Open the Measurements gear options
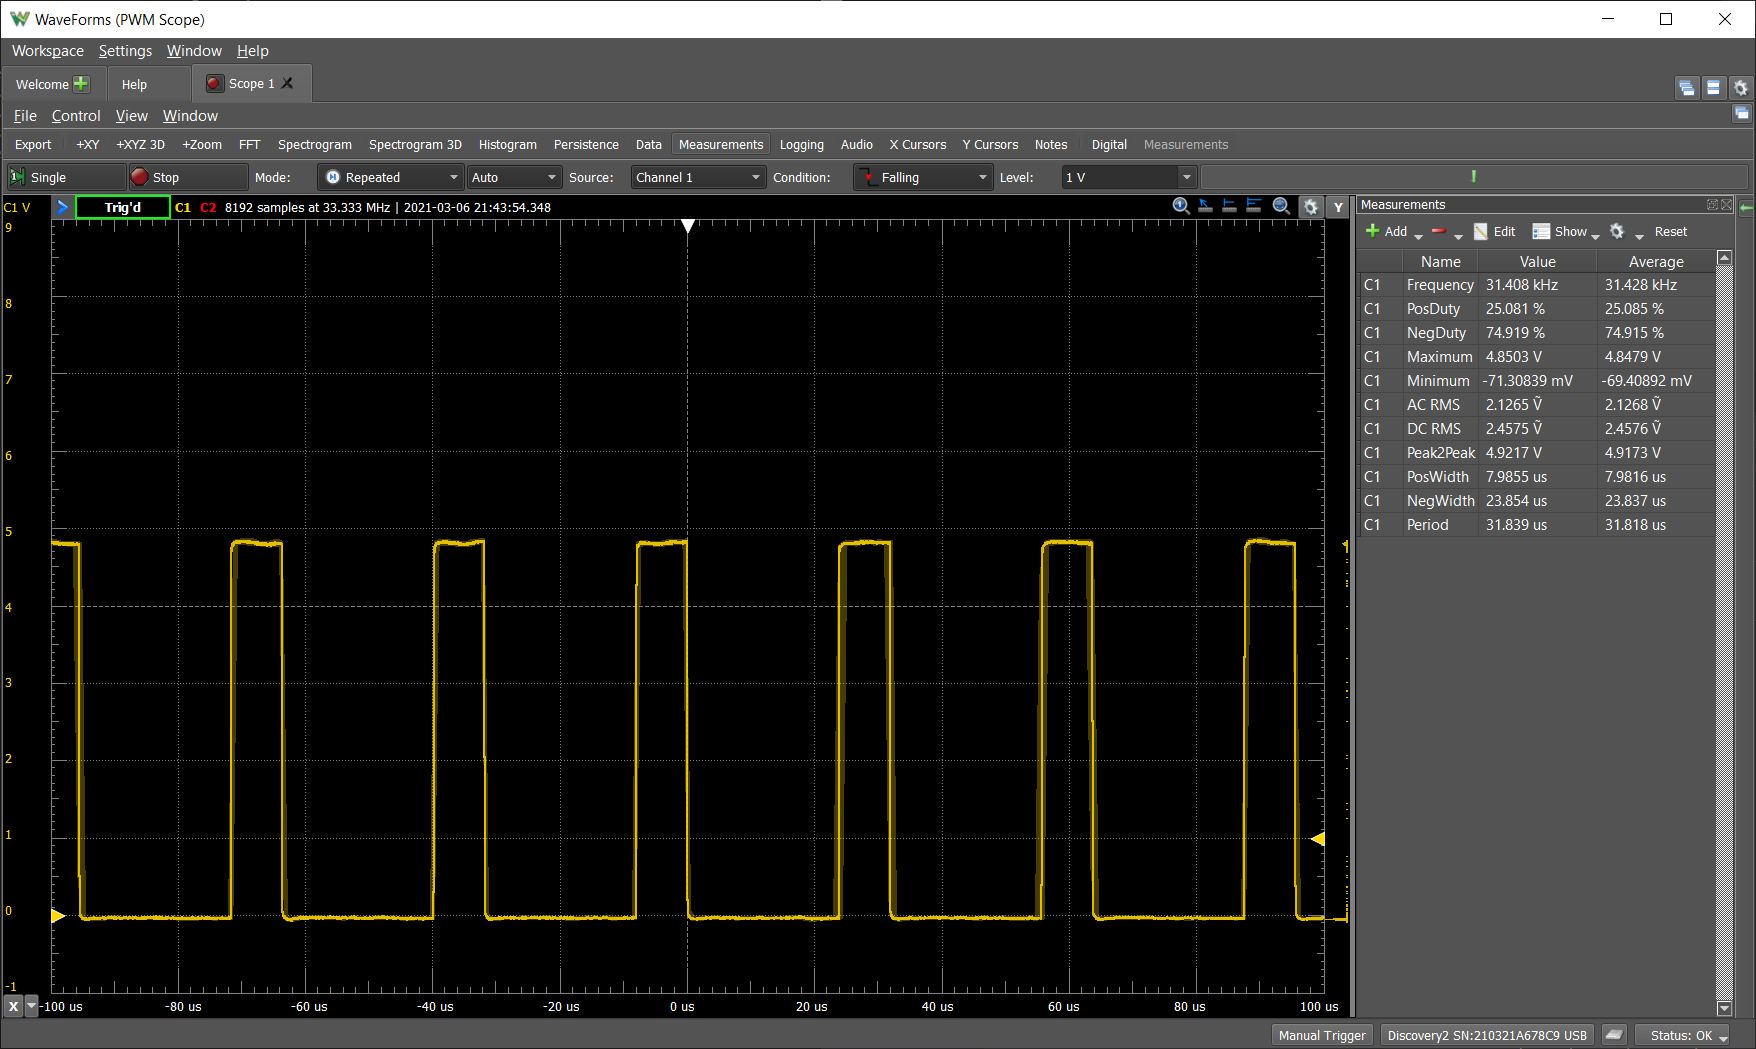1756x1049 pixels. [1617, 231]
